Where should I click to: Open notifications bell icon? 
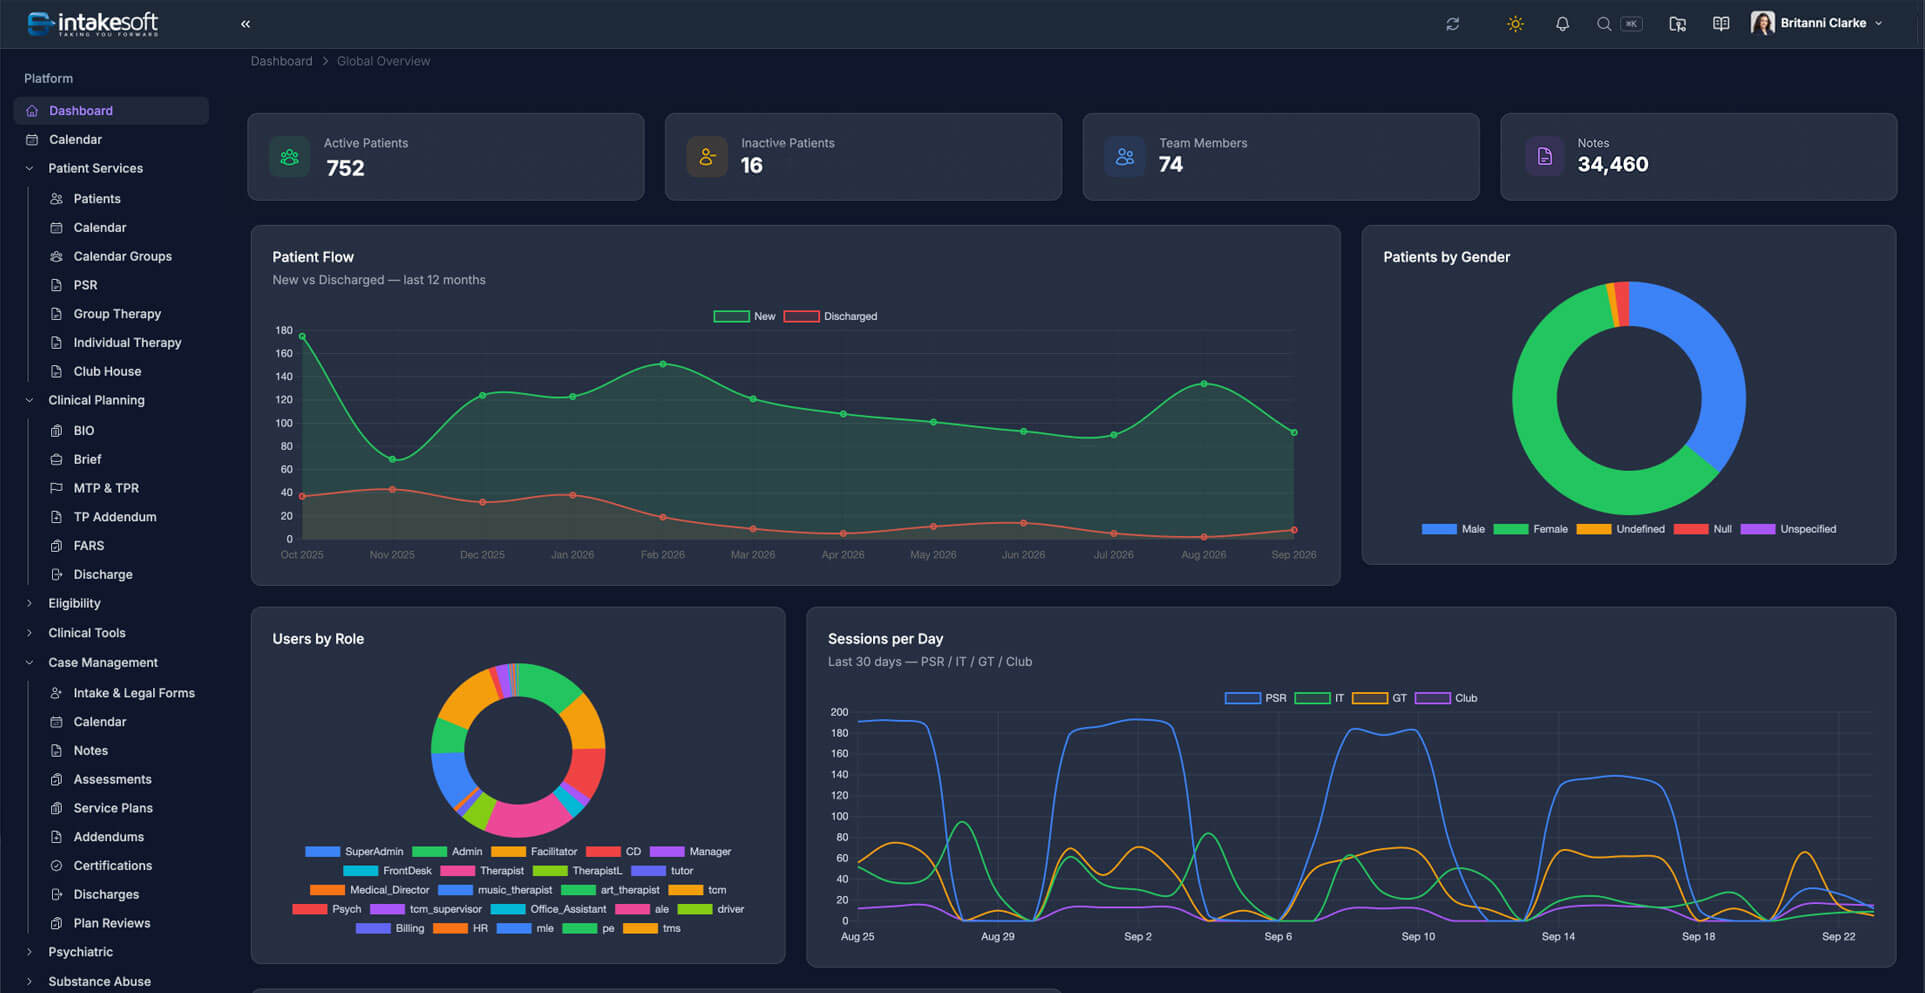(1562, 24)
